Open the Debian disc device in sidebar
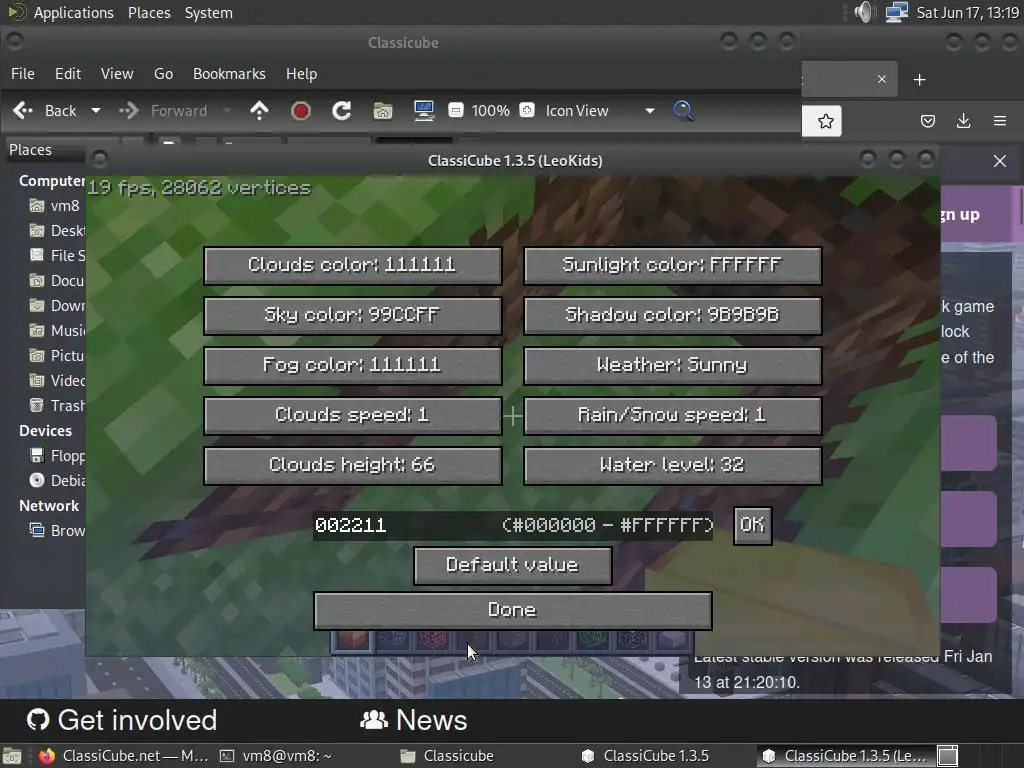1024x768 pixels. point(57,481)
